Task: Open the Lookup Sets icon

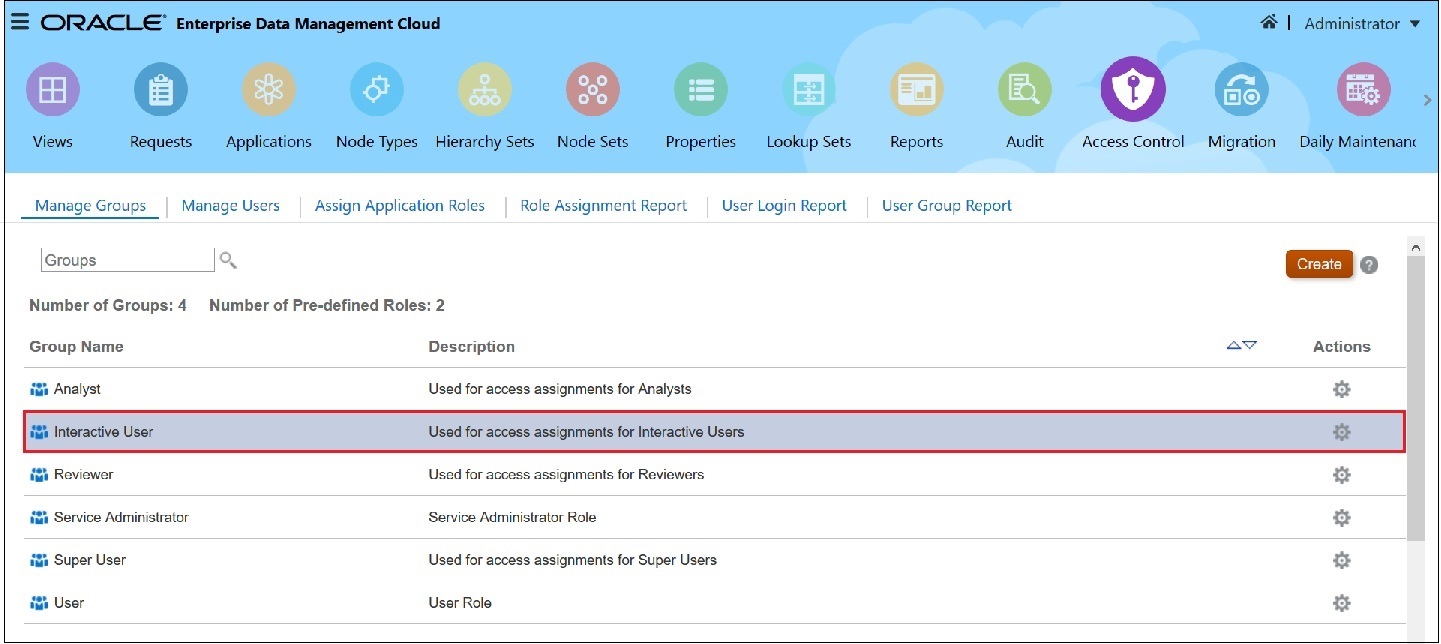Action: (x=809, y=90)
